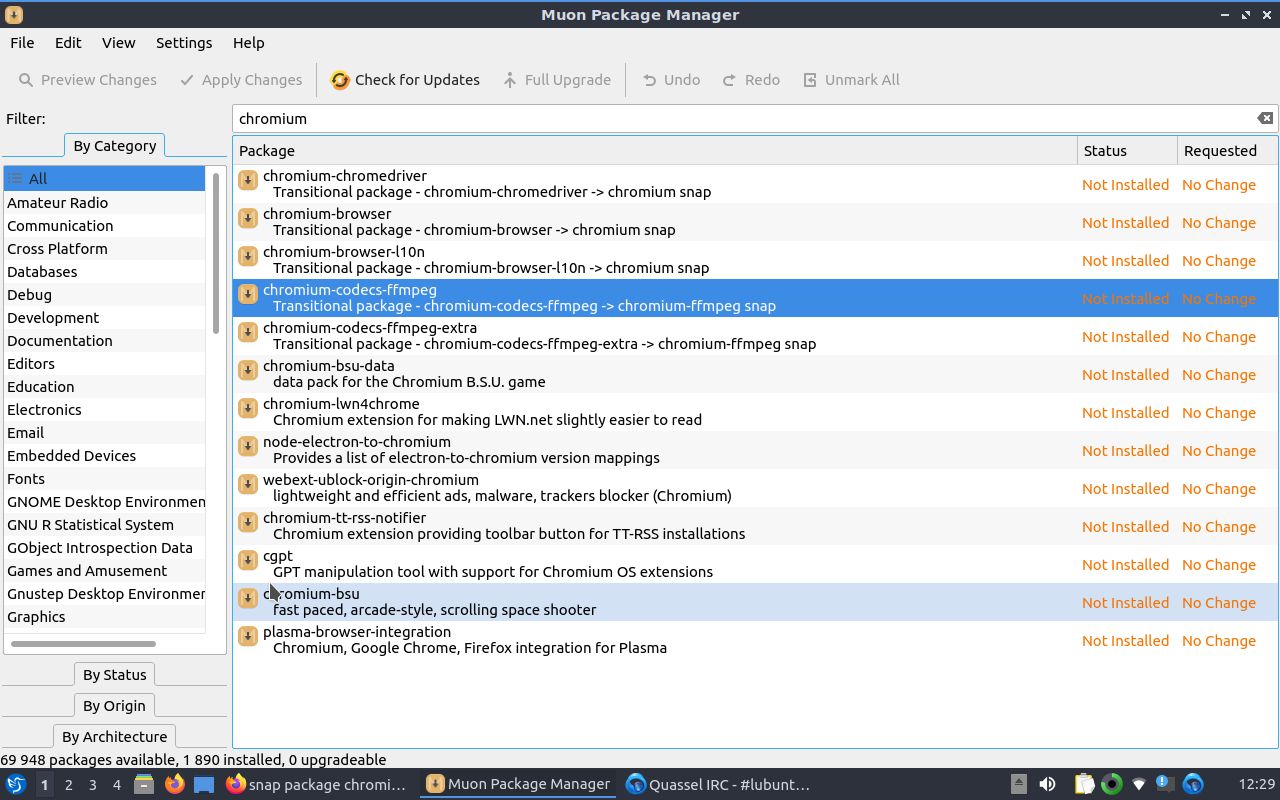Click the chromium-bsu 'fast paced, arcade-style' description
This screenshot has height=800, width=1280.
(434, 610)
